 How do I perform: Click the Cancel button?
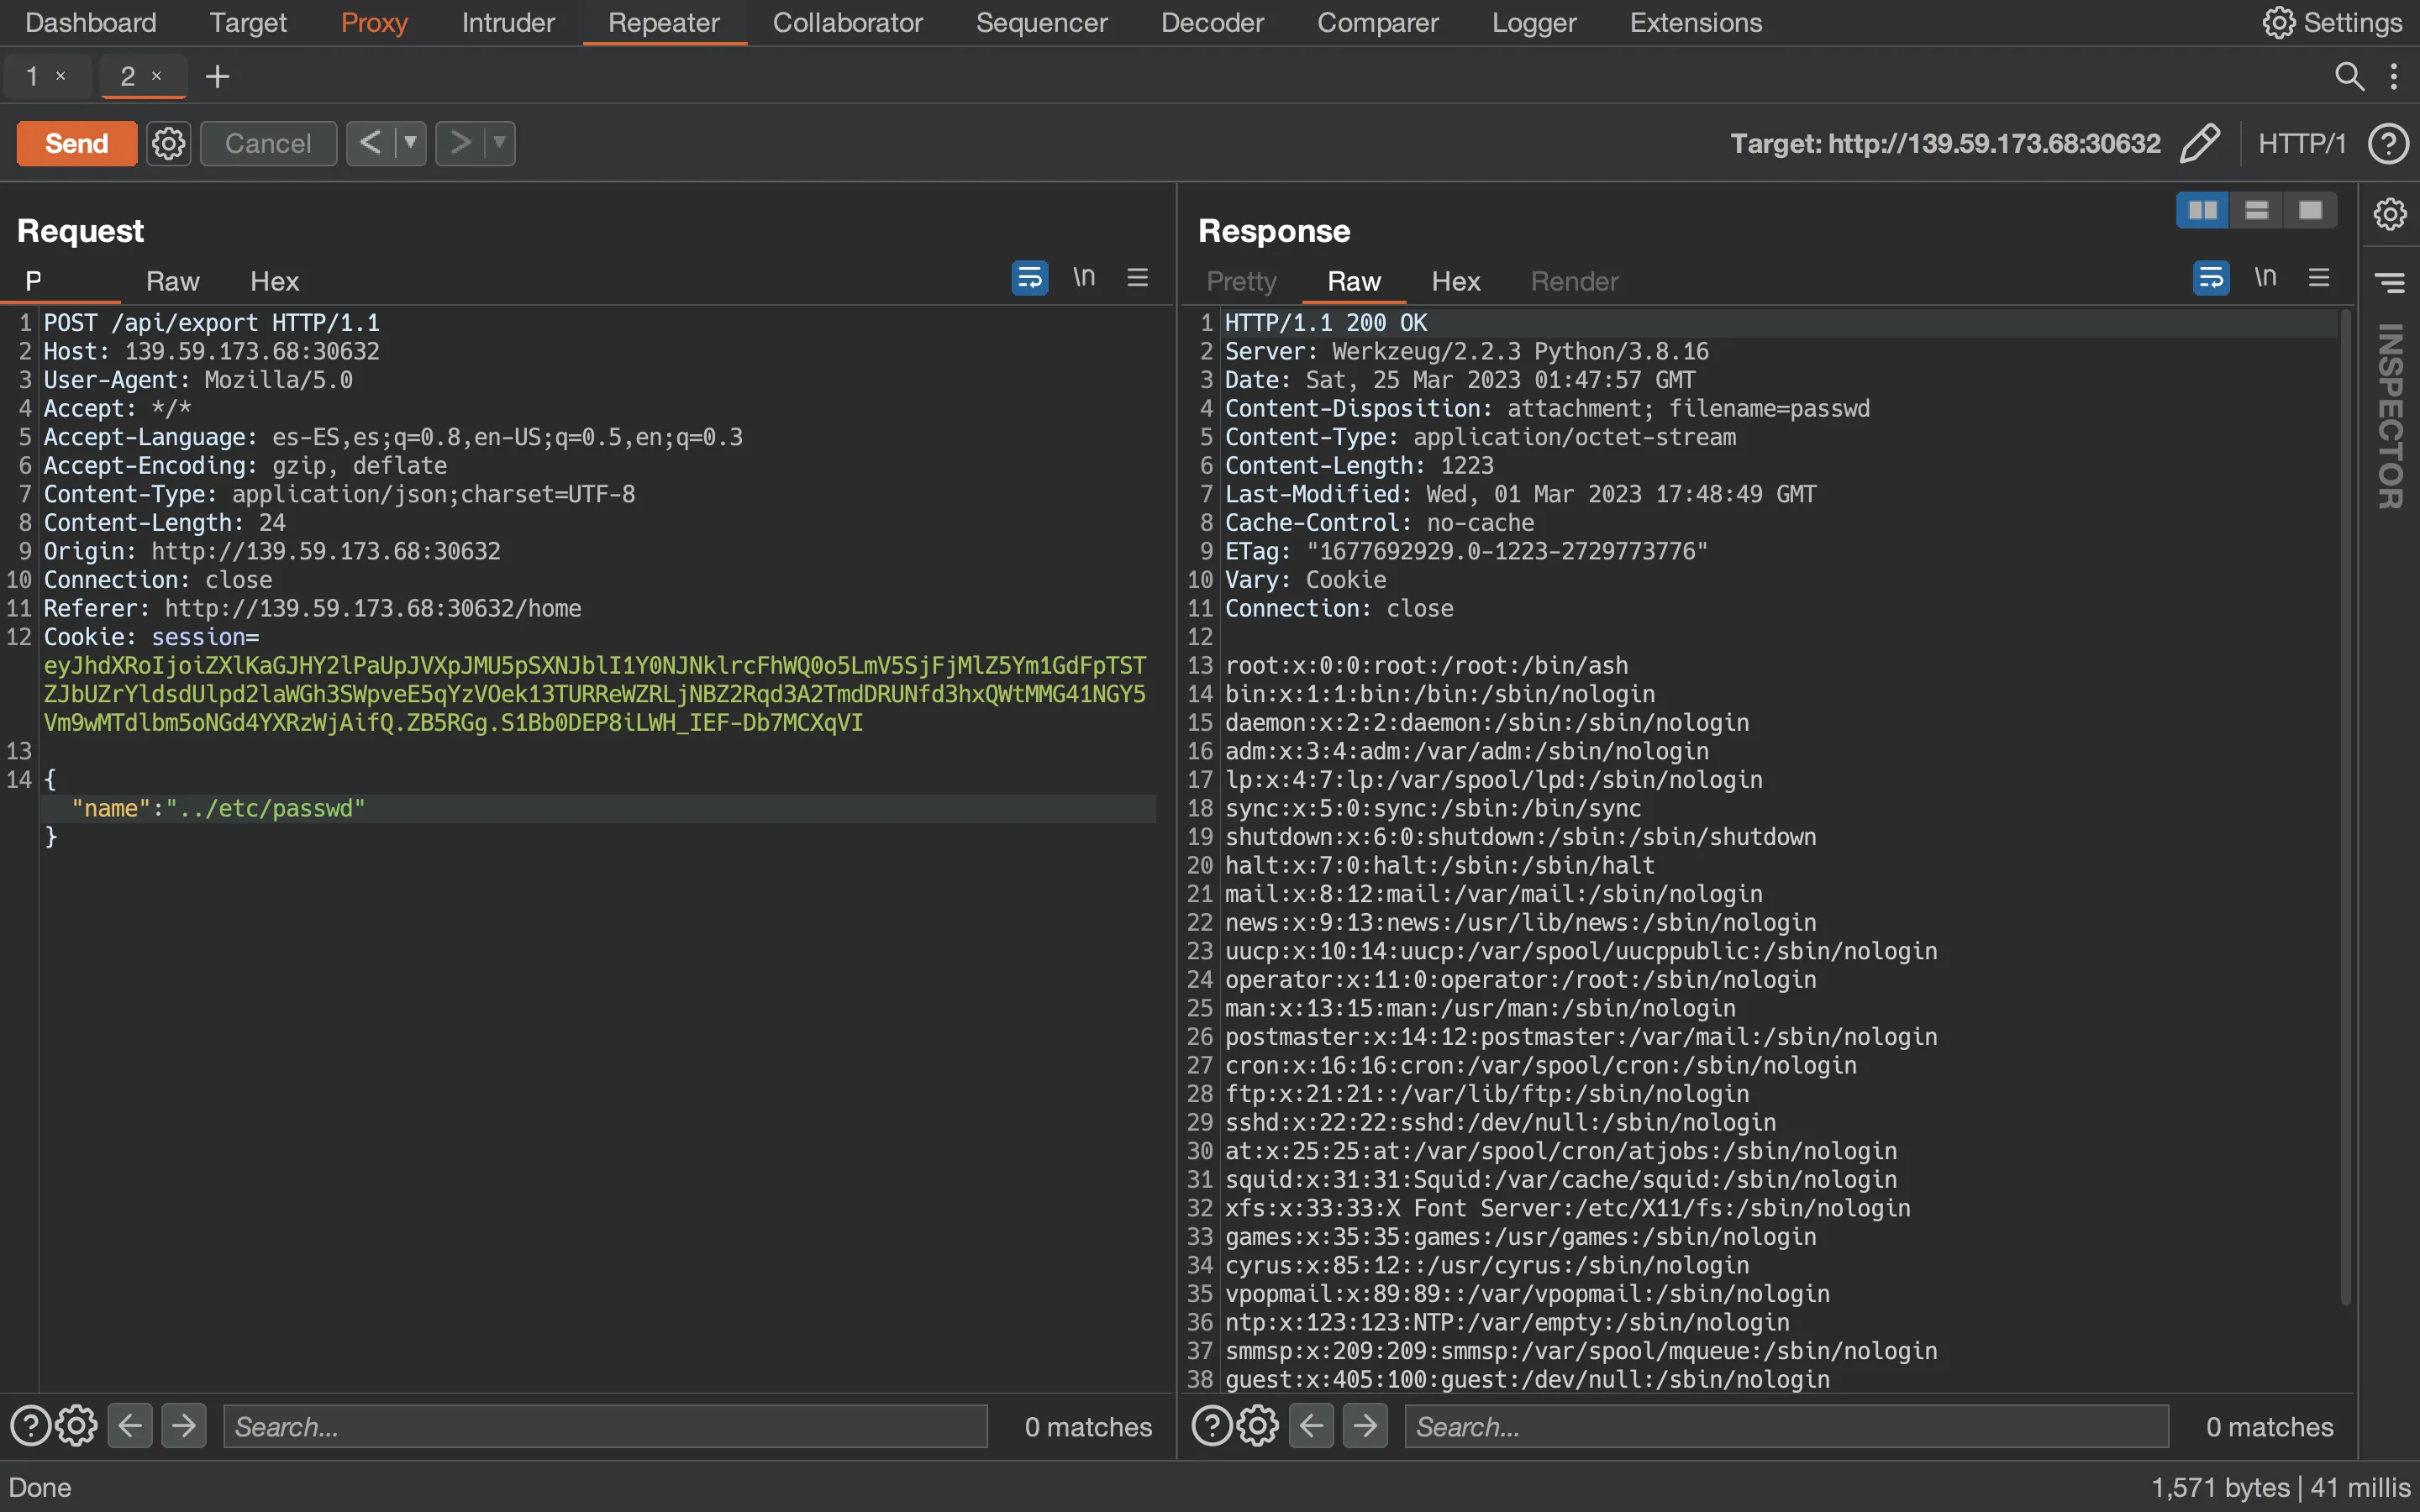point(268,143)
